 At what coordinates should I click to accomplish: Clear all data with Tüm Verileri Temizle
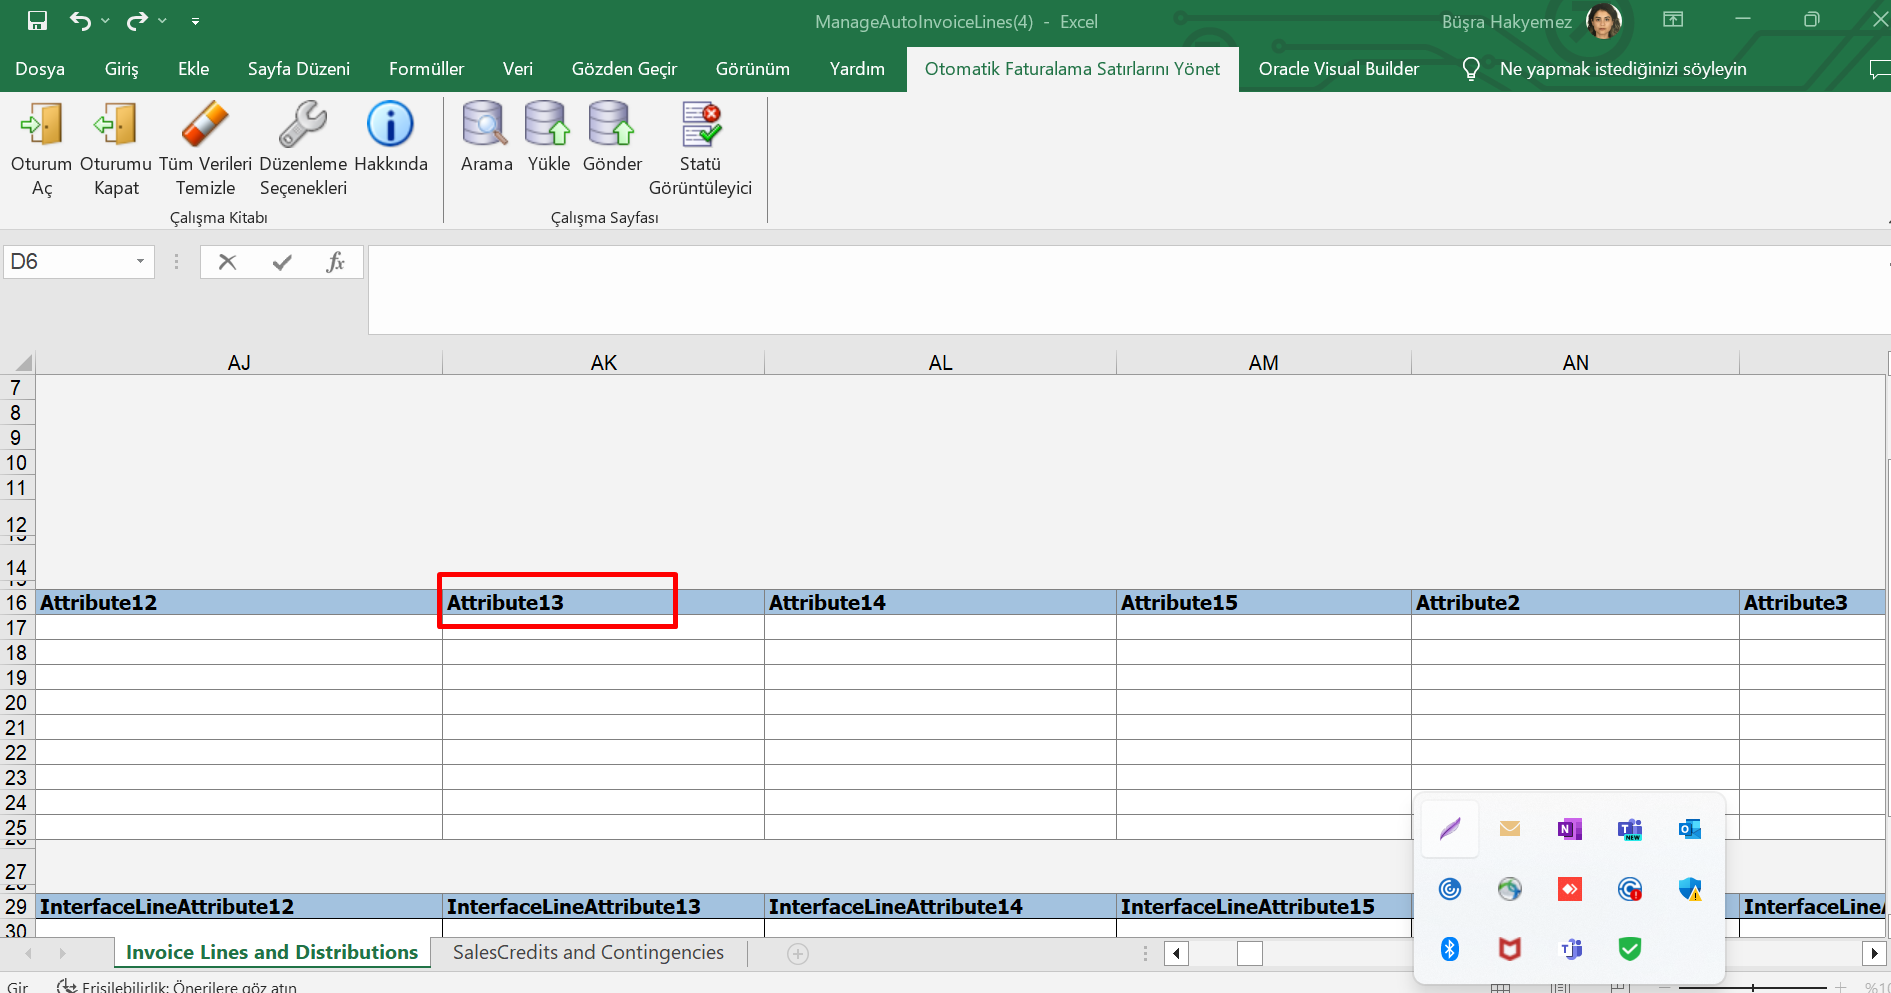tap(205, 150)
